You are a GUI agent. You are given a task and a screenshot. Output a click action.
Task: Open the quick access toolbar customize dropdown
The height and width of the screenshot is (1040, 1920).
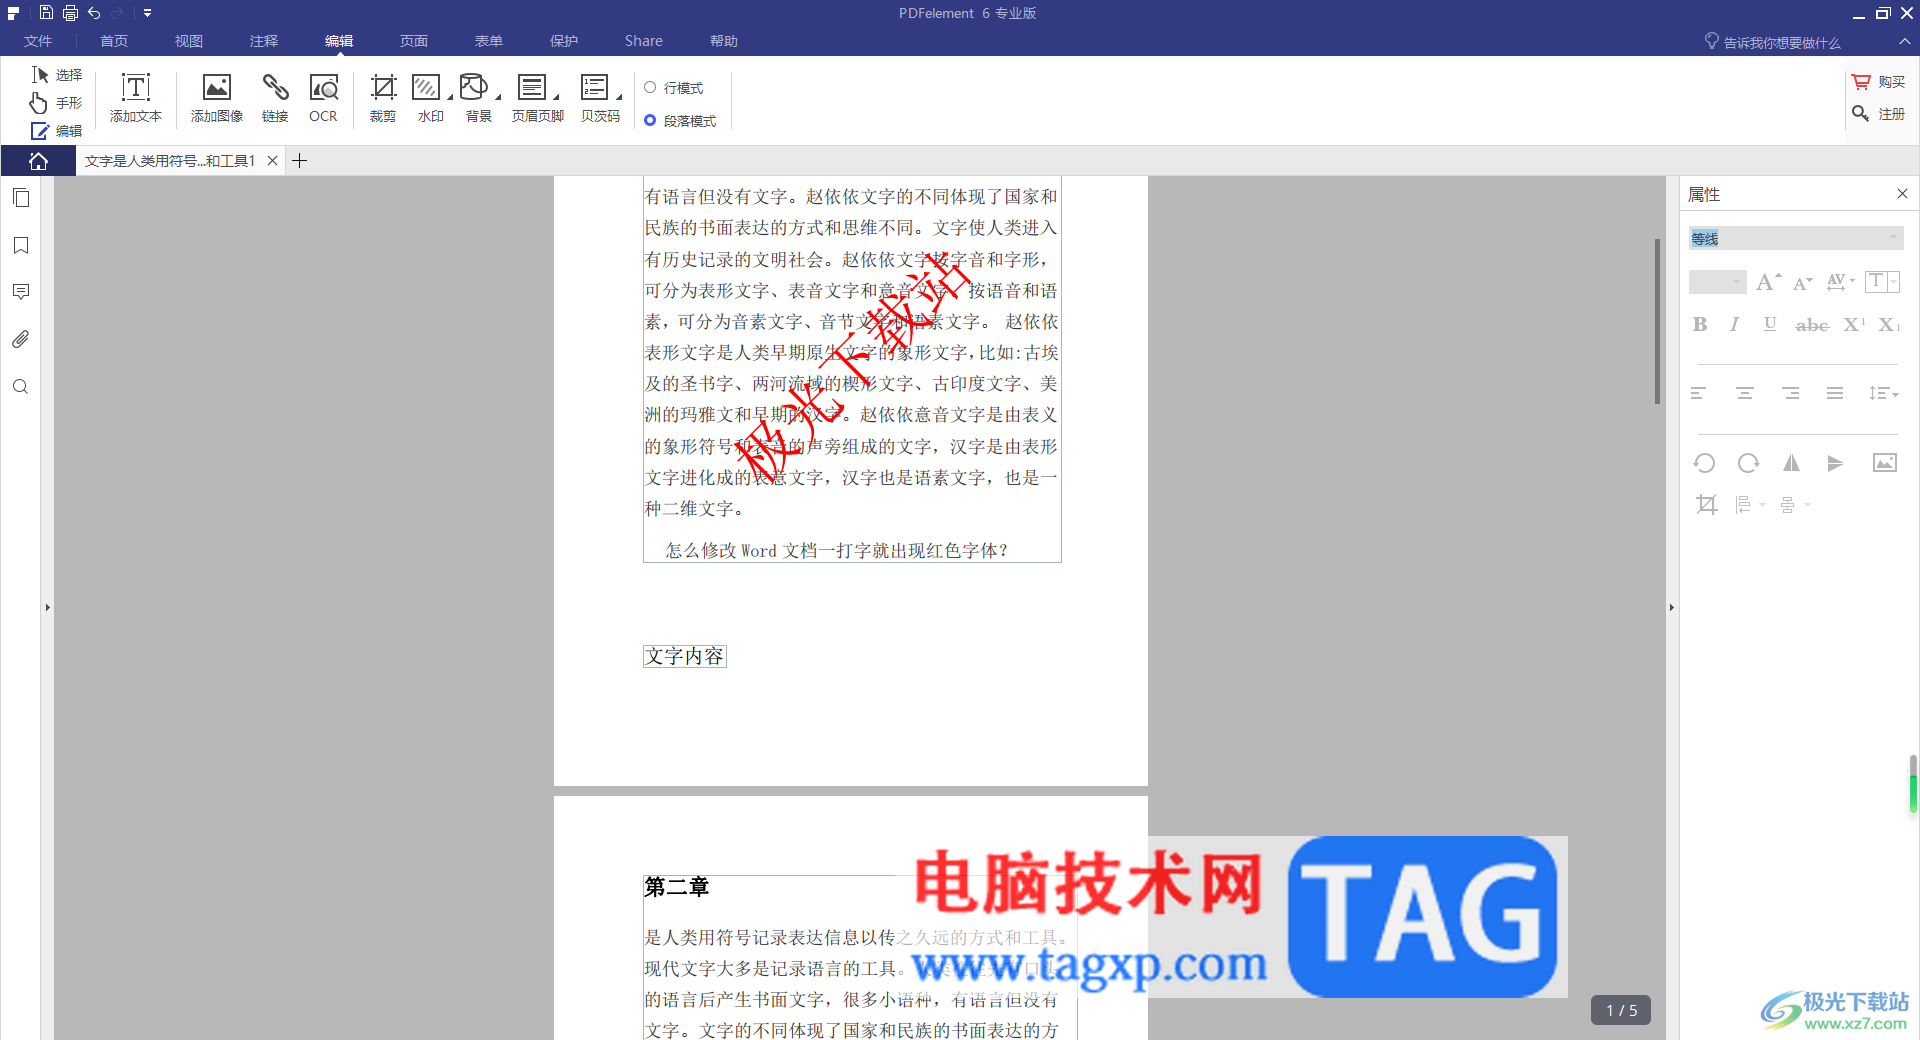147,13
